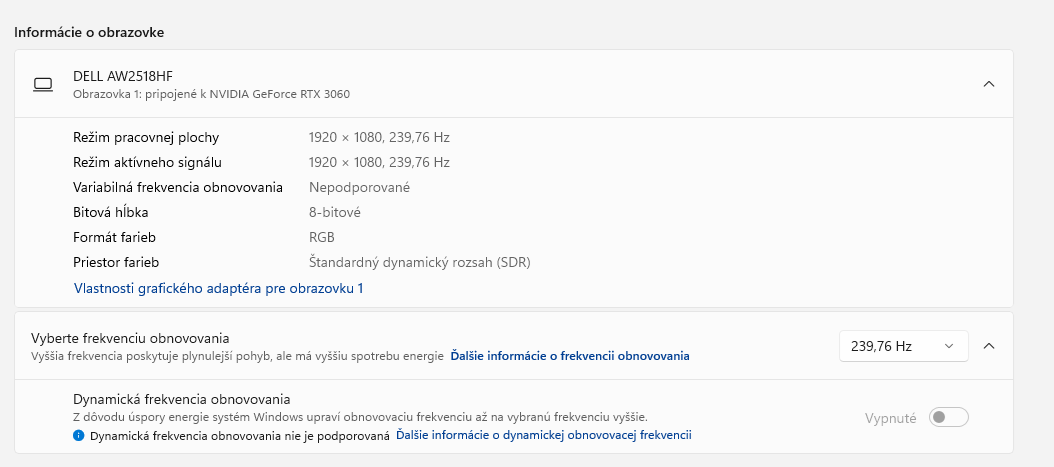Click the RGB colour format value
The height and width of the screenshot is (467, 1054).
click(x=321, y=237)
